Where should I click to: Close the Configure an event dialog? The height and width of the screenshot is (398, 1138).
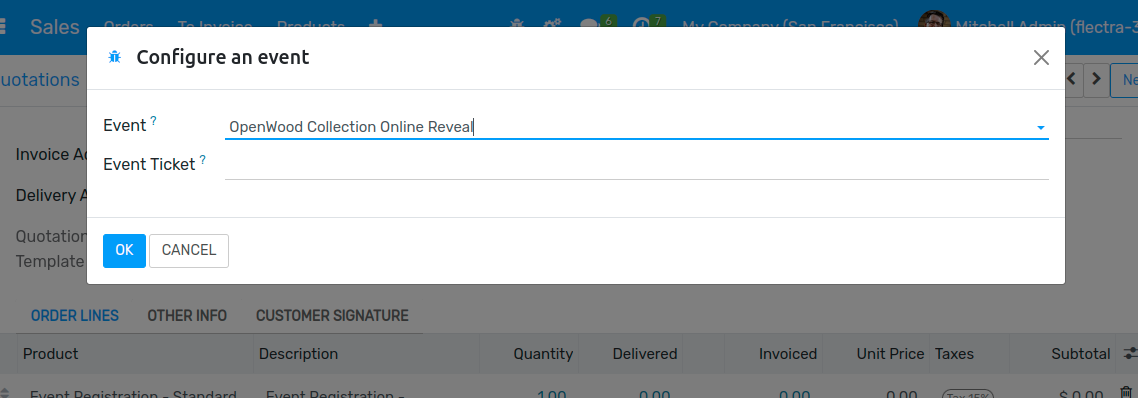click(1041, 58)
